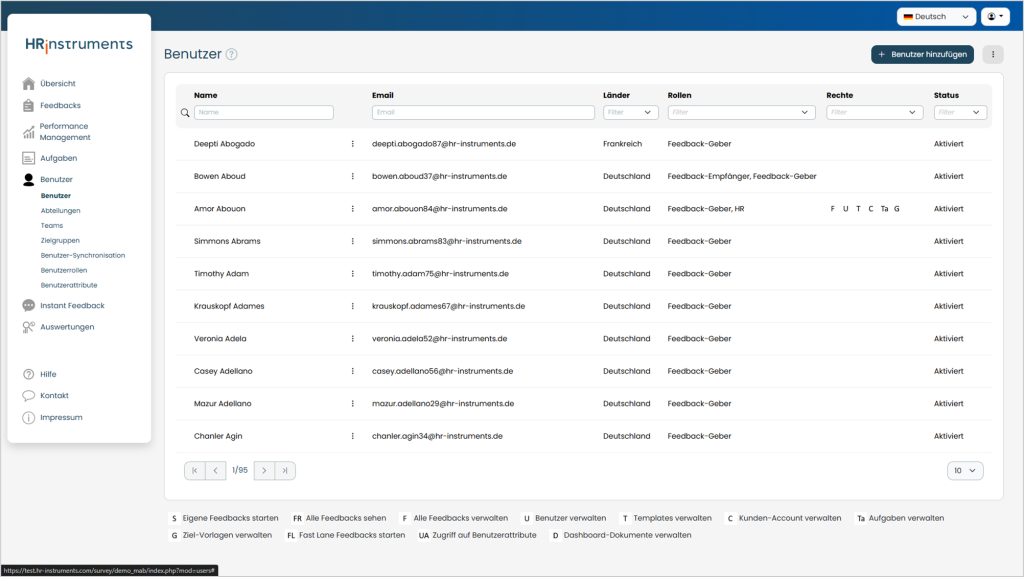
Task: Open Benutzer-Synchronisation in the sidebar
Action: pyautogui.click(x=83, y=256)
